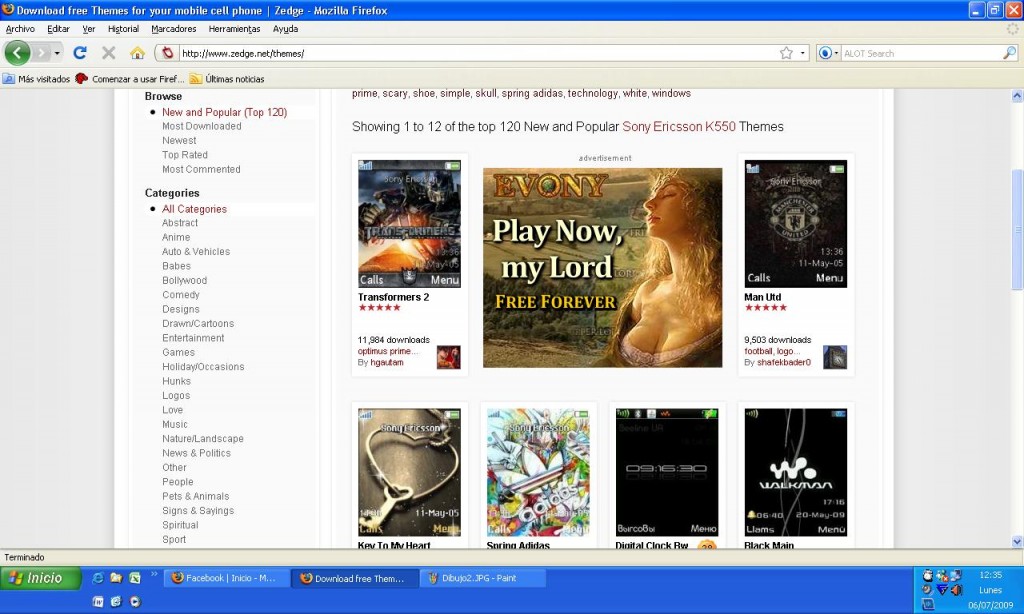Open the Digital Clock Bw theme thumbnail
This screenshot has width=1024, height=614.
[667, 472]
